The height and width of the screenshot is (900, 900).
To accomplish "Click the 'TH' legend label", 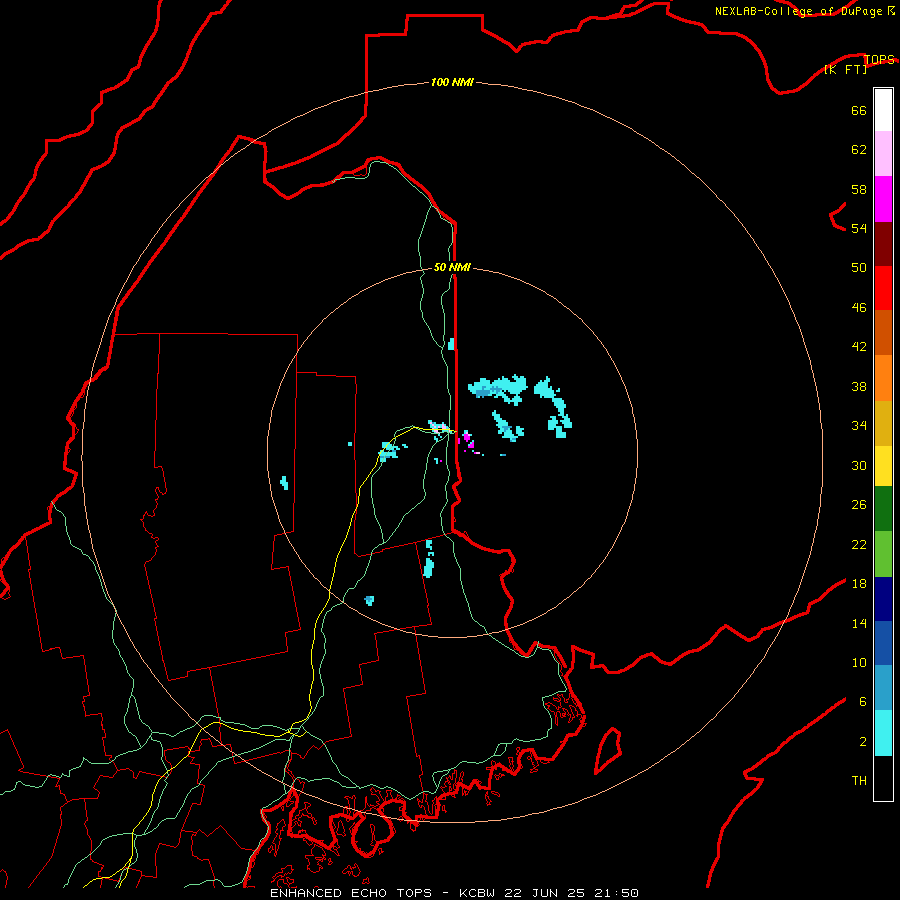I will tap(859, 781).
